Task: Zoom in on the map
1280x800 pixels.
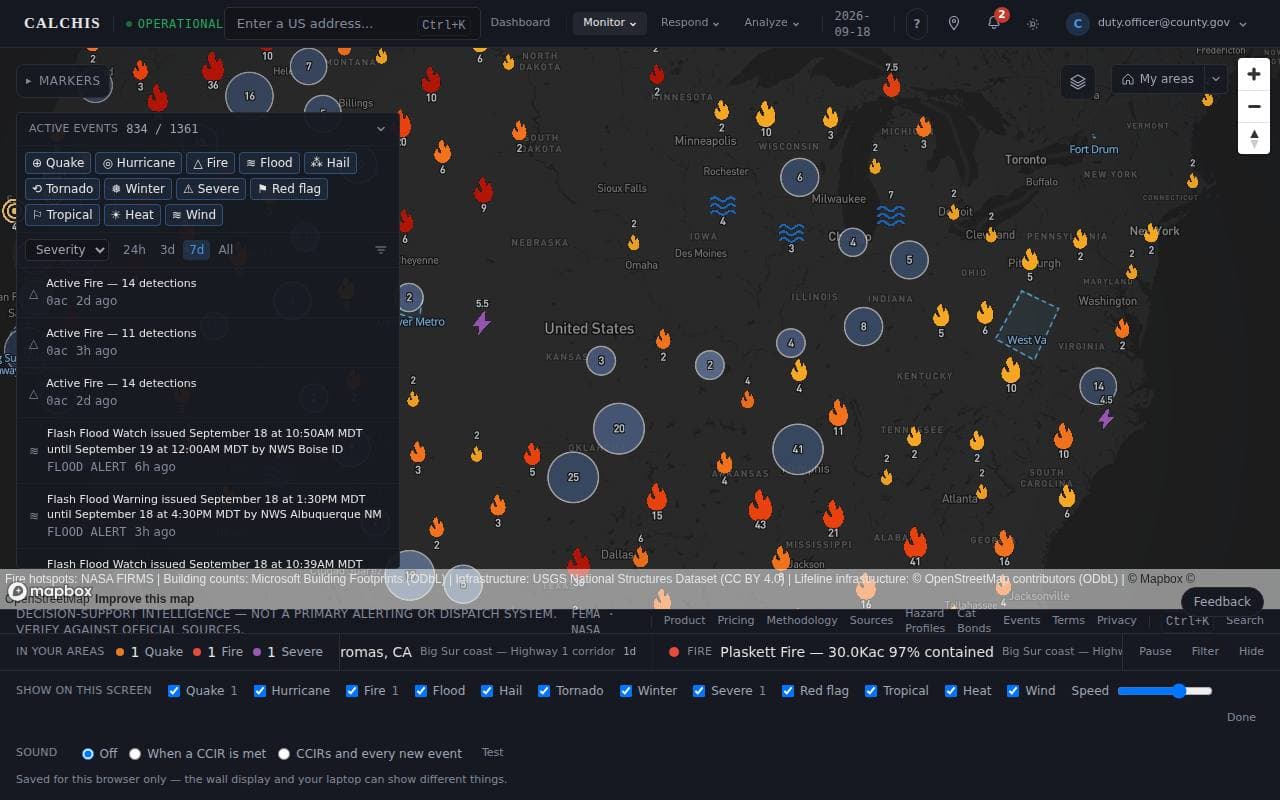Action: [x=1254, y=74]
